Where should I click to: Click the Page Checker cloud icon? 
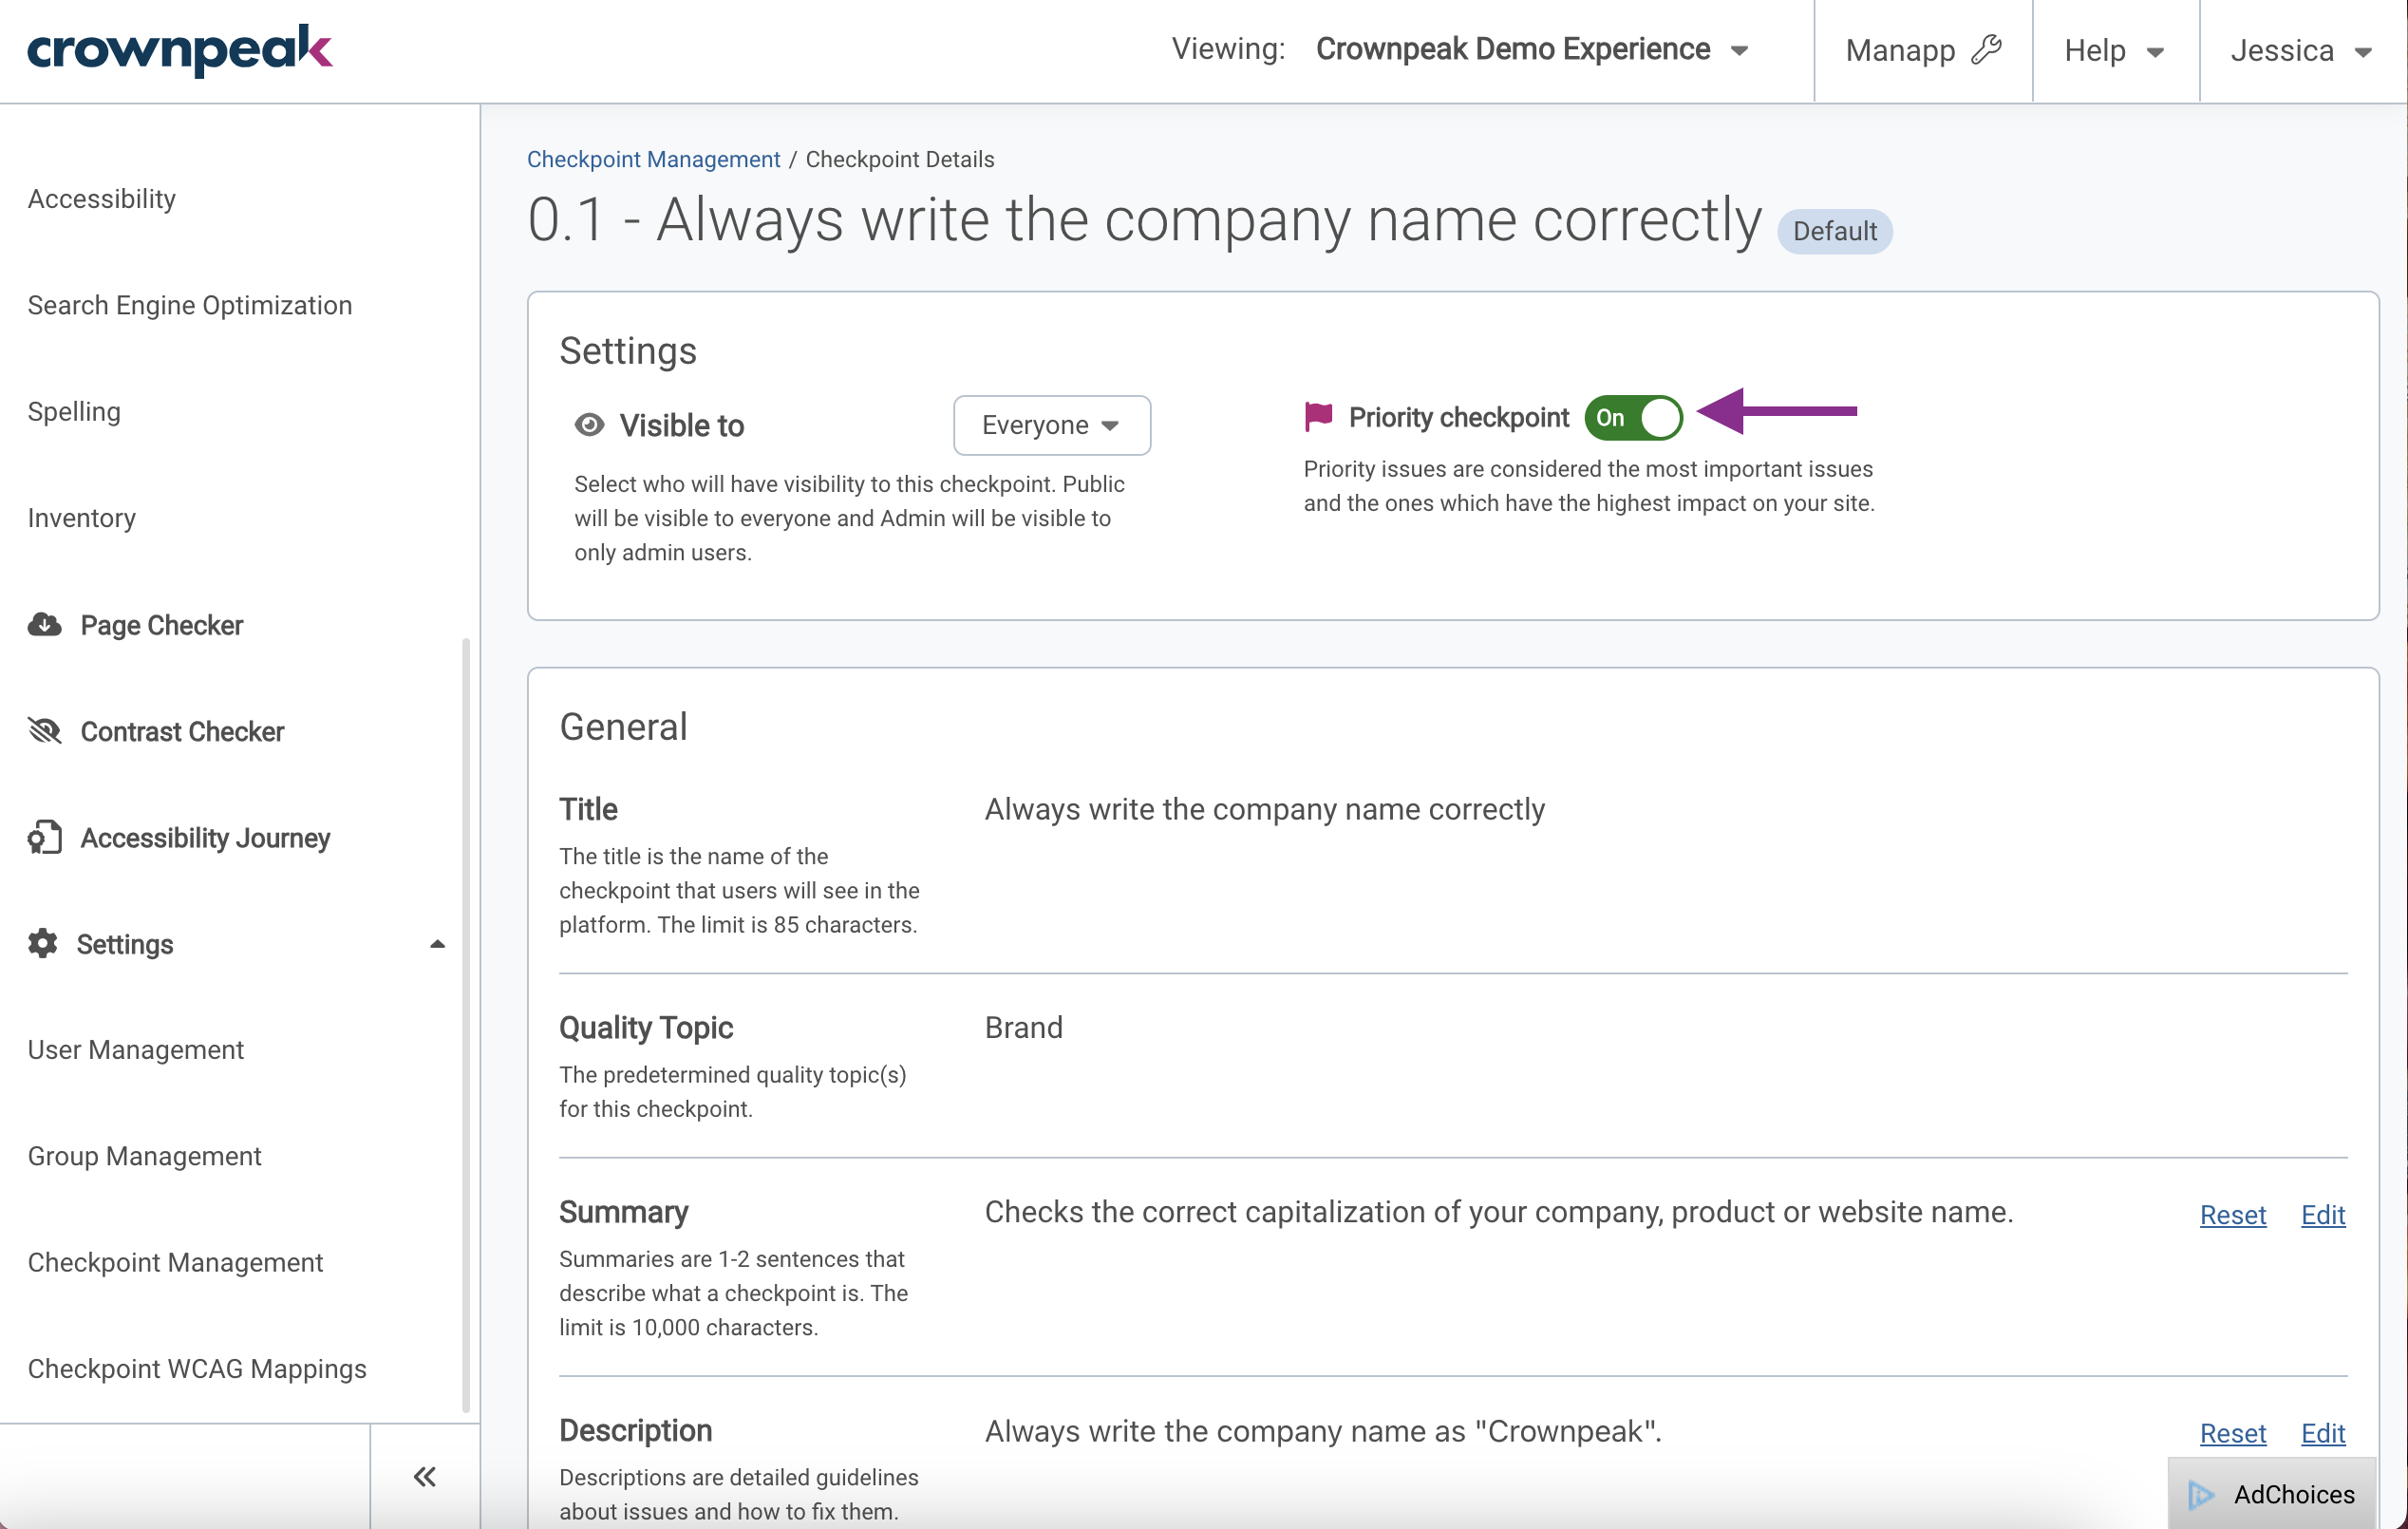click(44, 625)
